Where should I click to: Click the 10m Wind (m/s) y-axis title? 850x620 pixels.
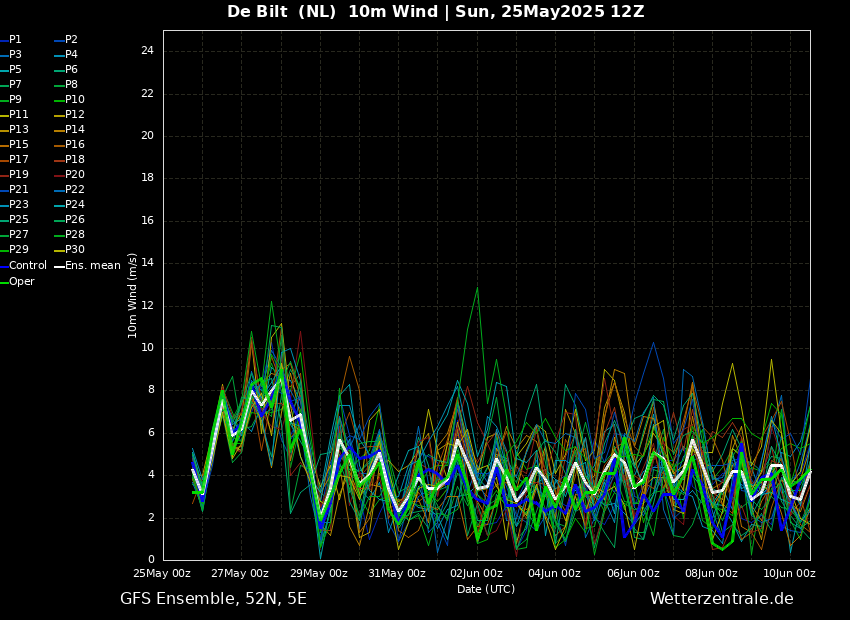[132, 295]
